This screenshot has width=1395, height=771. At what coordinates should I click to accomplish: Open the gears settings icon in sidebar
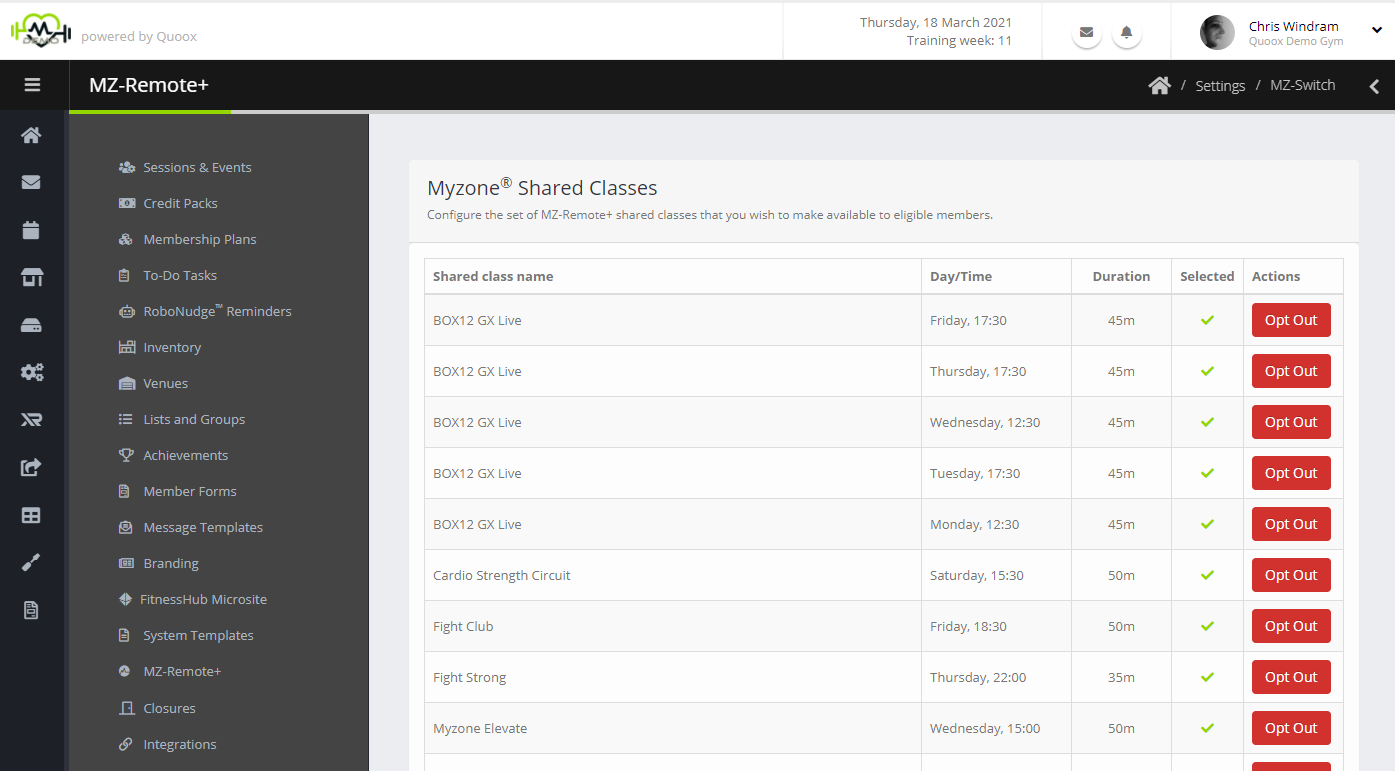pyautogui.click(x=32, y=372)
